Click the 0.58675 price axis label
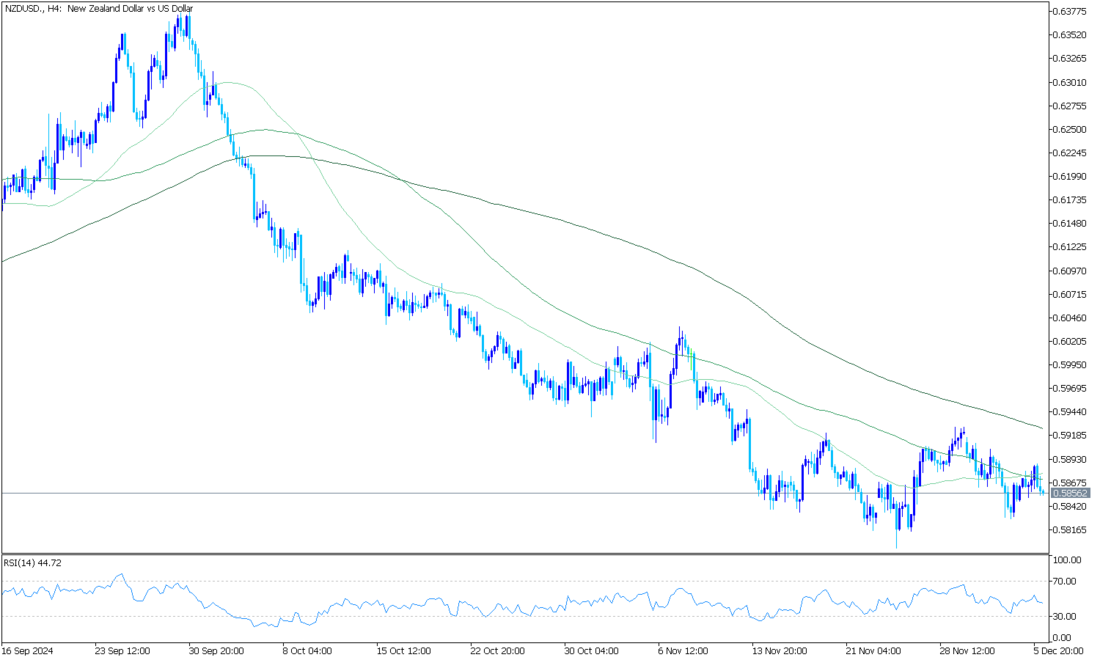The width and height of the screenshot is (1100, 660). (1071, 483)
